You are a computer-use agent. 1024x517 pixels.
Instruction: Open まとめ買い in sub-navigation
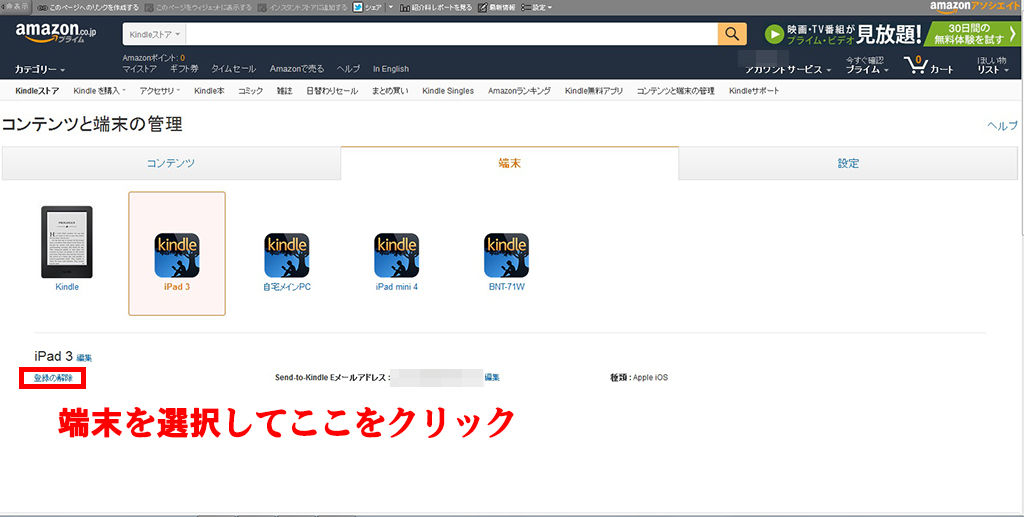390,91
